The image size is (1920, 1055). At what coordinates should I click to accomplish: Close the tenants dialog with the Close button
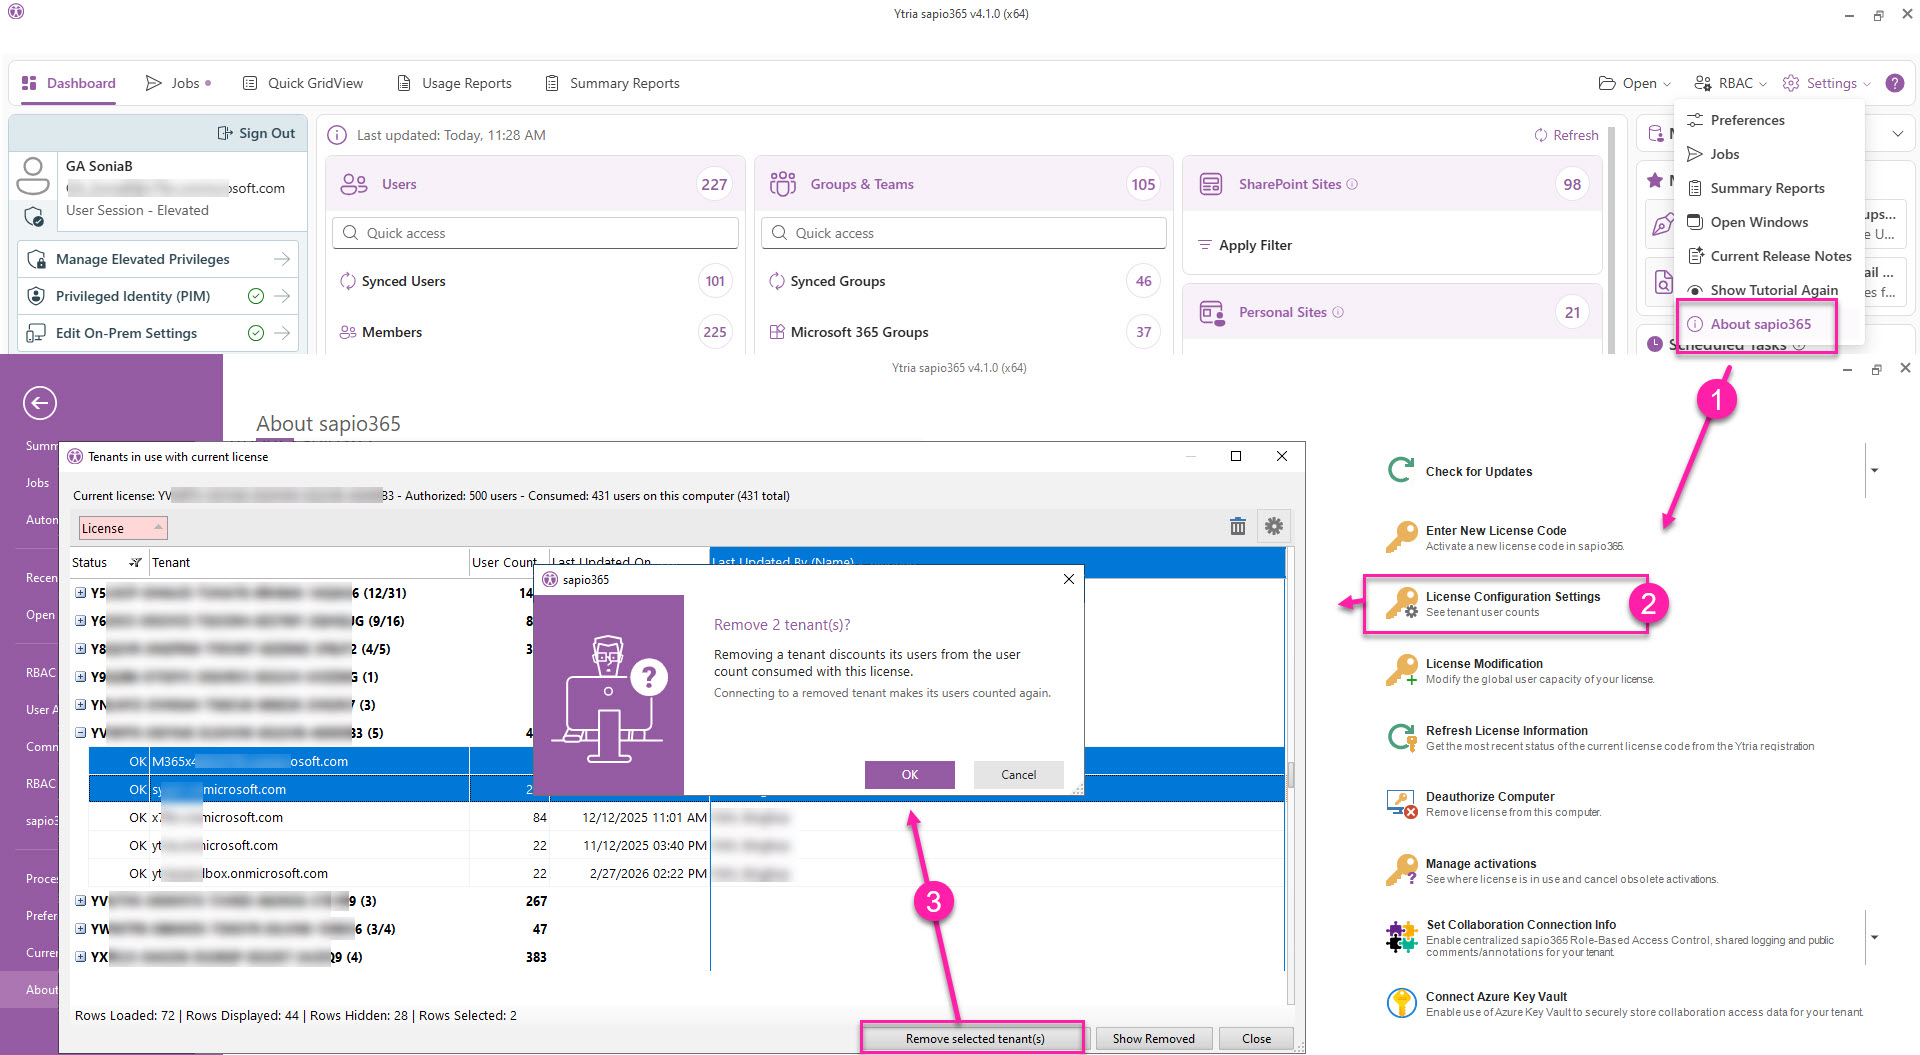pos(1257,1039)
